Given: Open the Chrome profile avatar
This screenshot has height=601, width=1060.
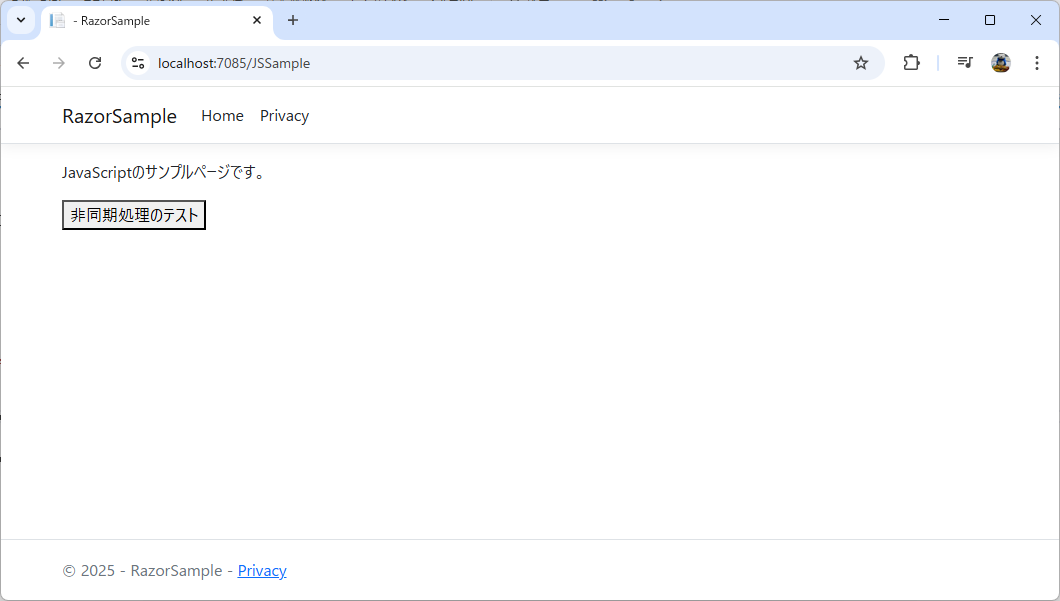Looking at the screenshot, I should (1000, 63).
